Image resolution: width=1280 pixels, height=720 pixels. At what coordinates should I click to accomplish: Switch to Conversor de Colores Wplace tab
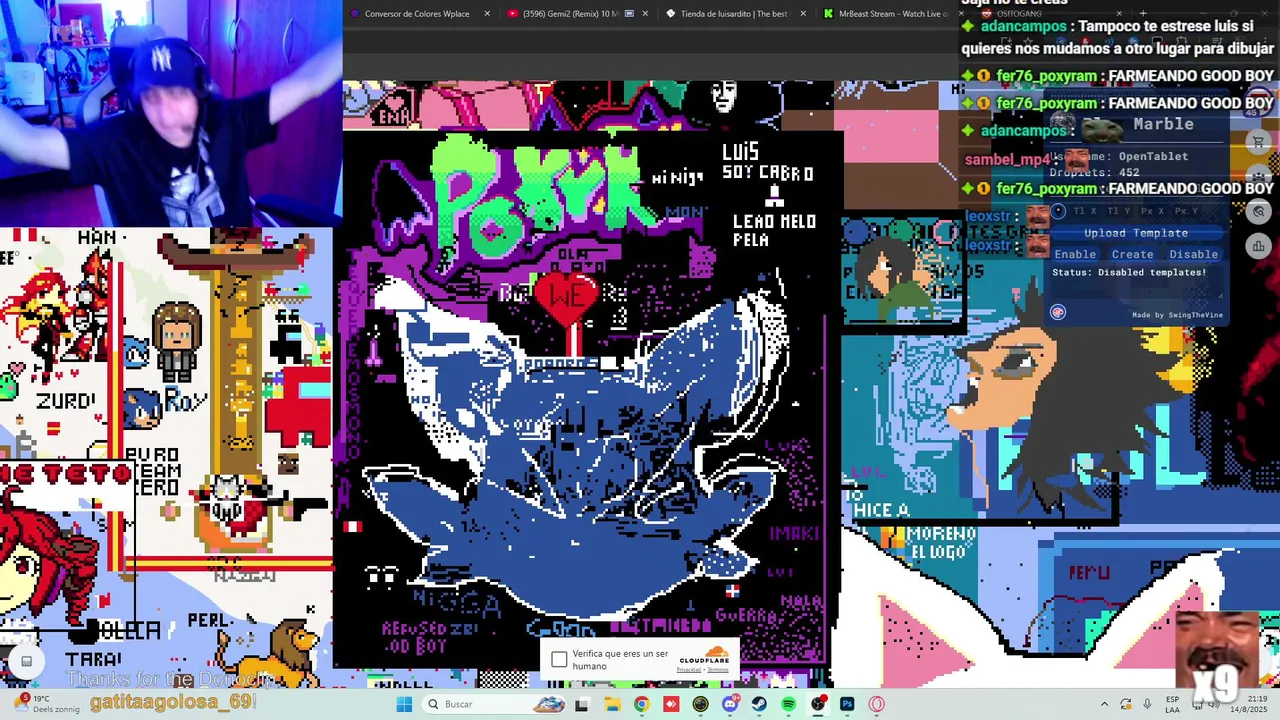tap(418, 14)
